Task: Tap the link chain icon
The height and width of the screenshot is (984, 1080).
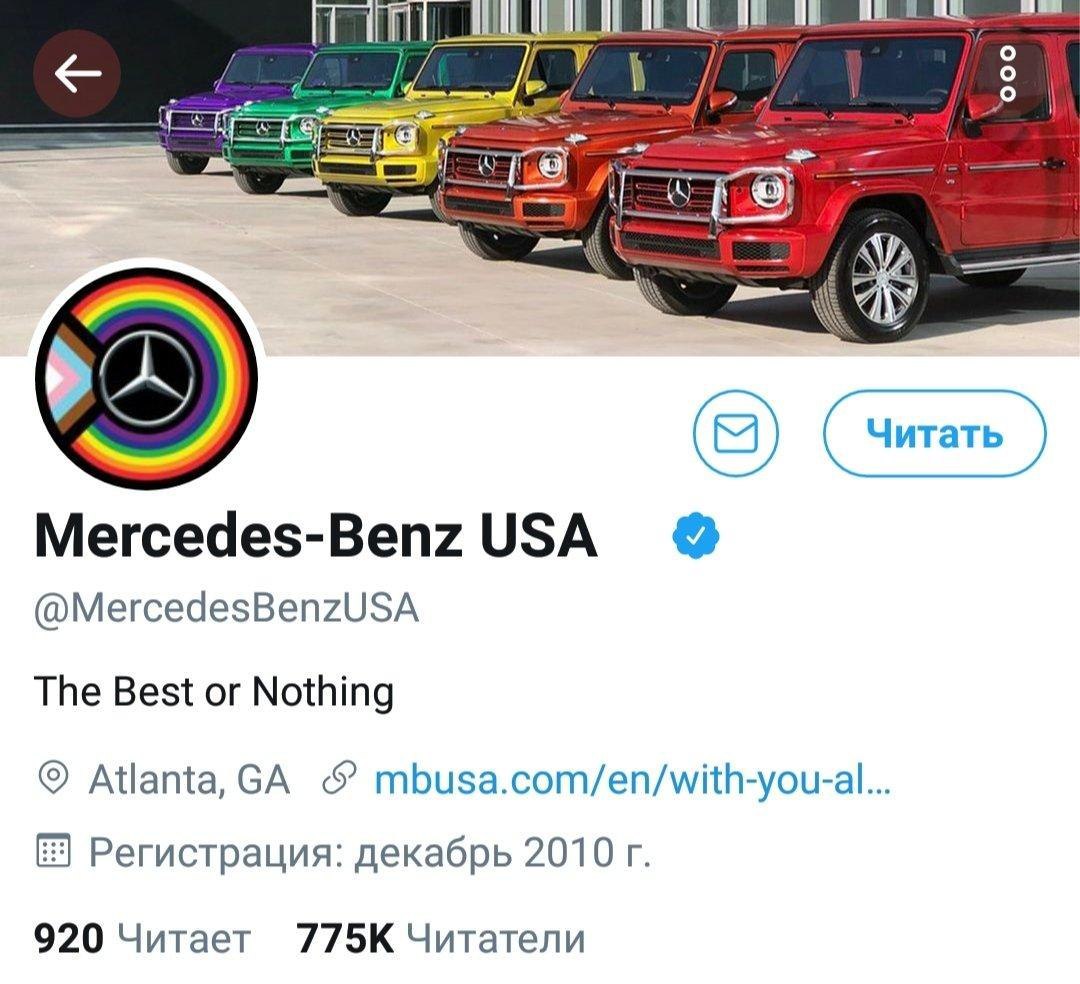Action: pyautogui.click(x=340, y=779)
